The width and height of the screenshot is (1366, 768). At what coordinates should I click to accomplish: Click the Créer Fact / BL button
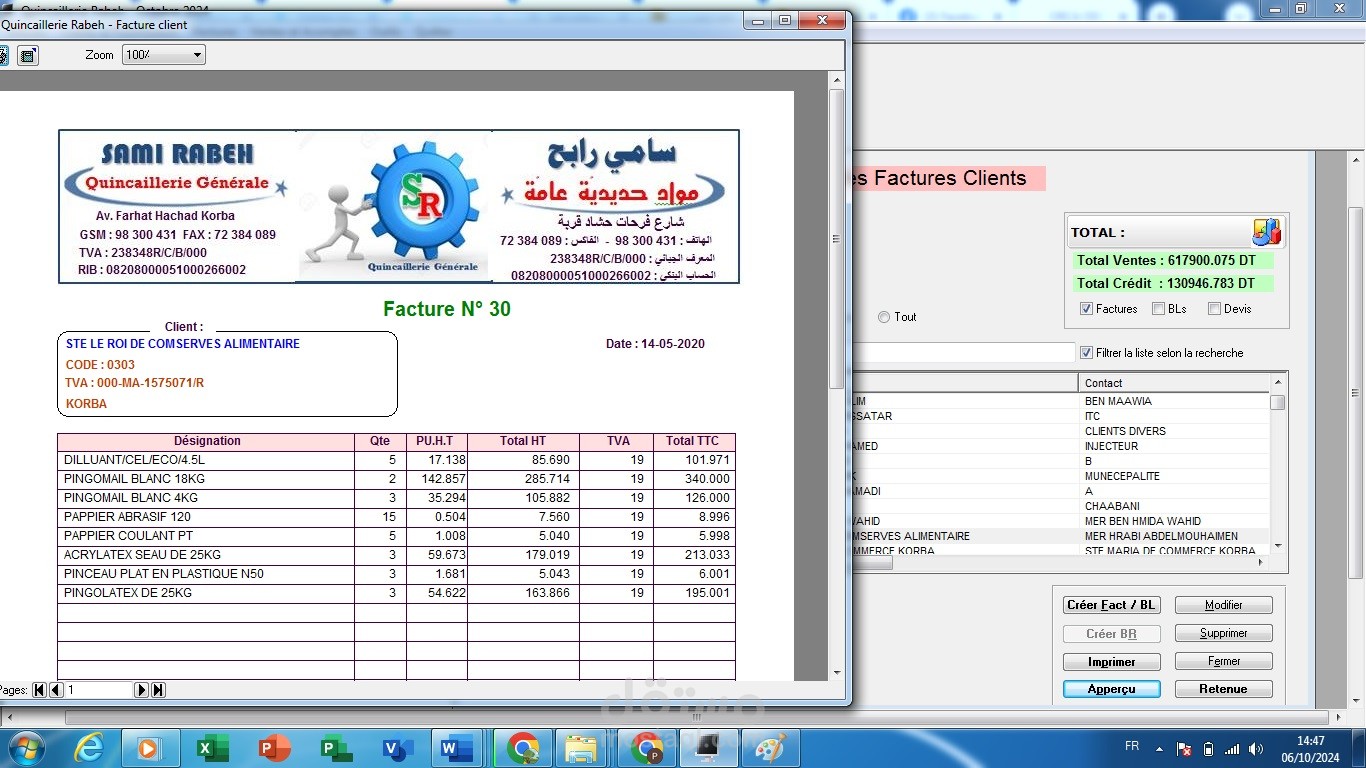(1111, 605)
